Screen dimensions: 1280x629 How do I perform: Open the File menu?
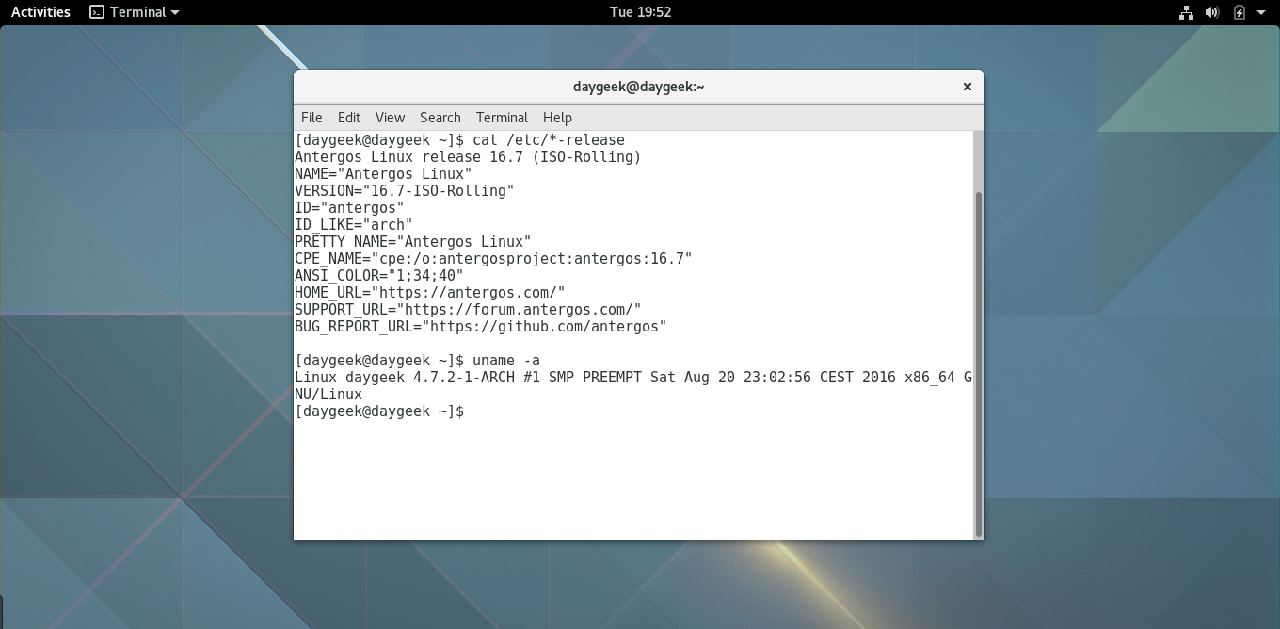312,117
